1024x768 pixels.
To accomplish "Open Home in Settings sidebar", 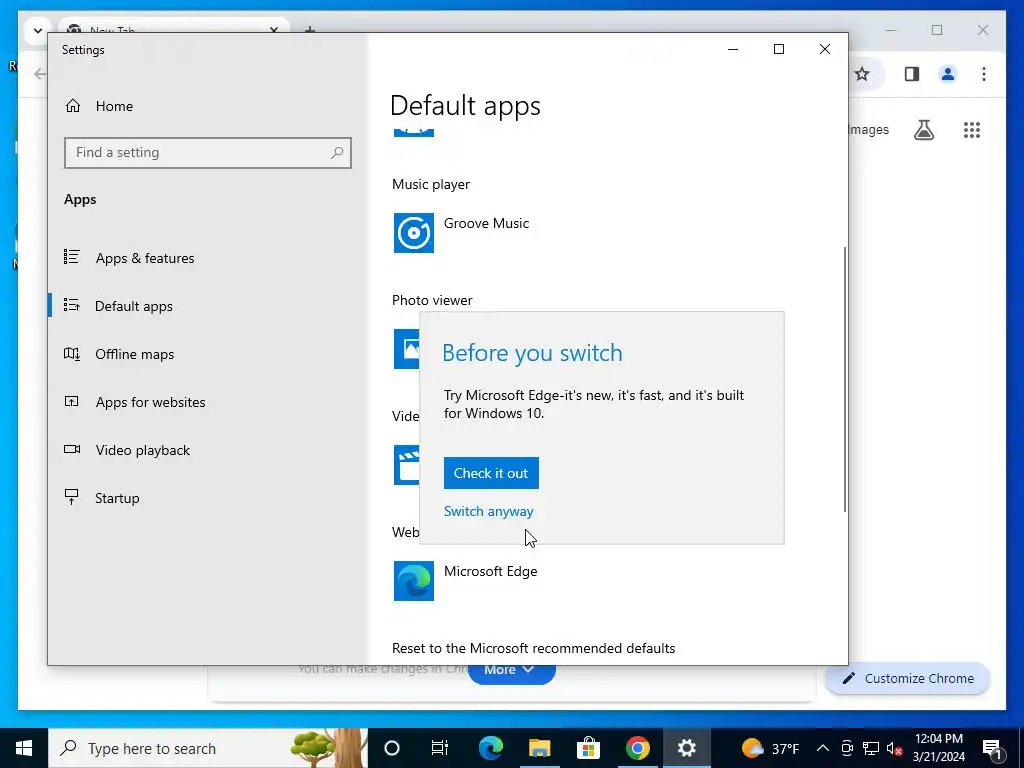I will coord(114,106).
